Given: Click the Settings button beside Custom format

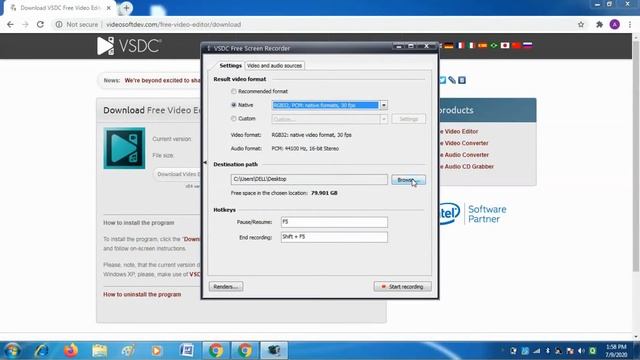Looking at the screenshot, I should (x=409, y=119).
